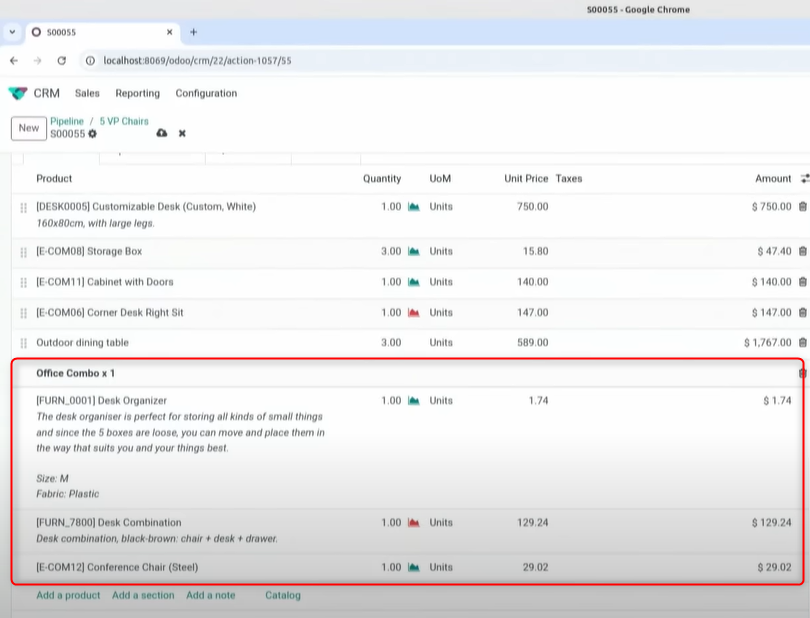Viewport: 810px width, 618px height.
Task: Click the Amount column header
Action: [773, 179]
